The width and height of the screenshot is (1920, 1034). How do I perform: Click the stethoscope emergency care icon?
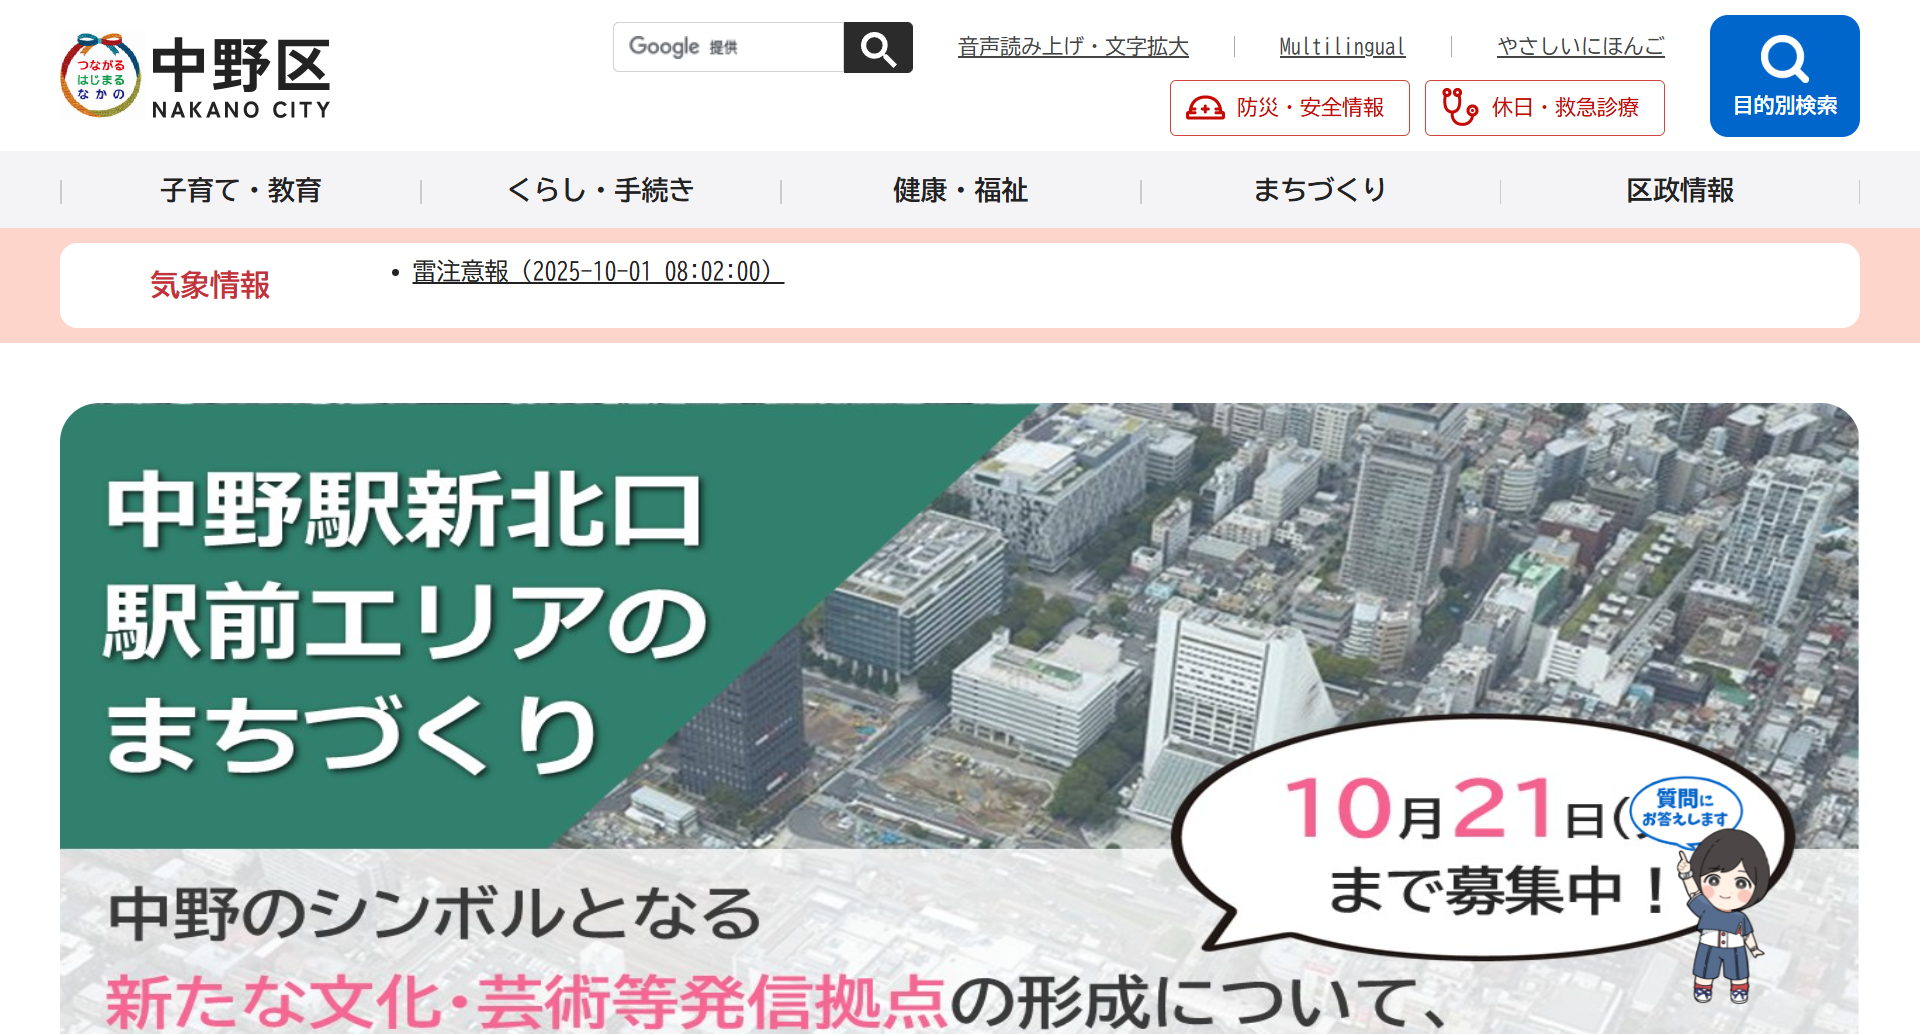click(1458, 107)
